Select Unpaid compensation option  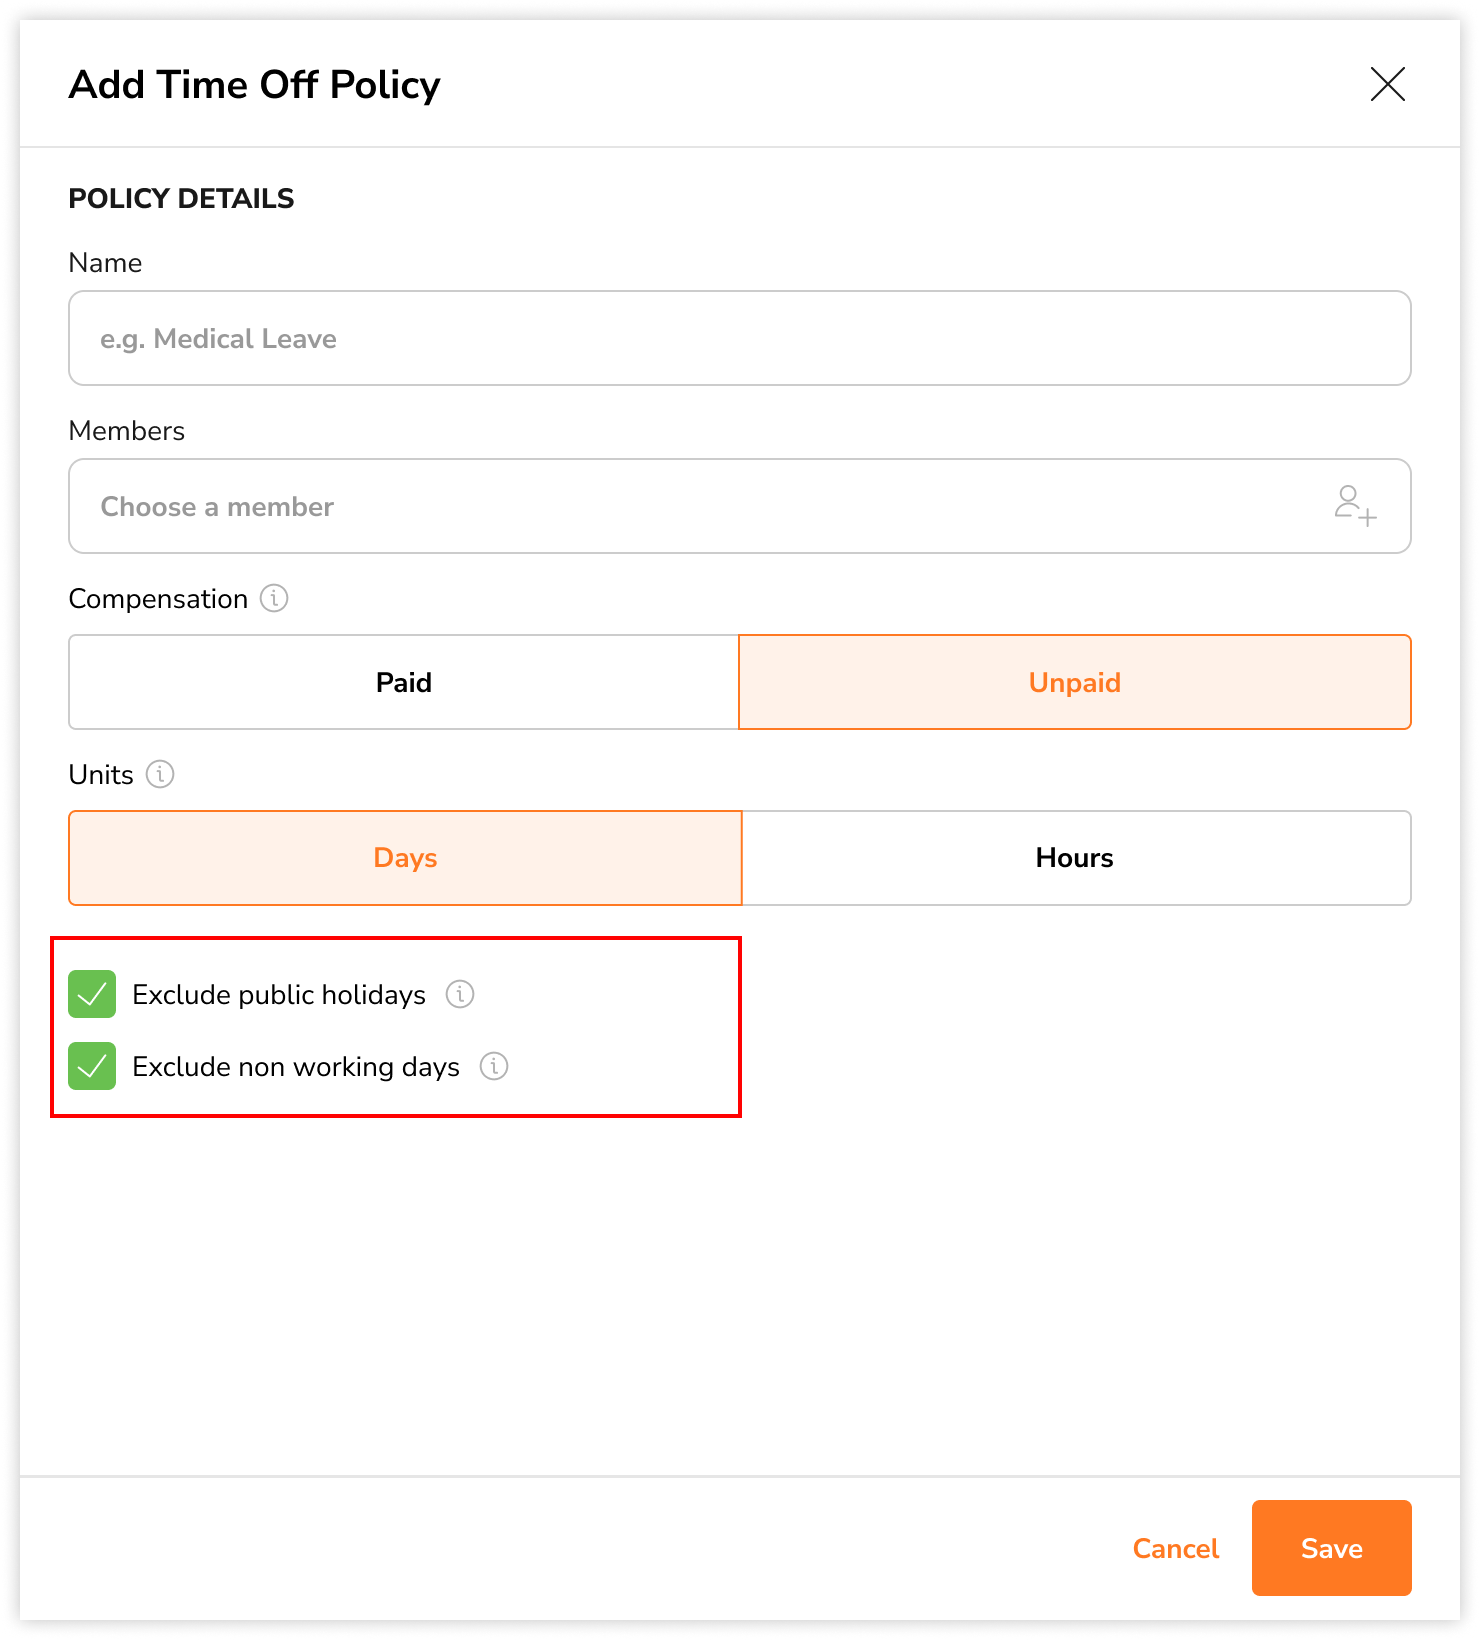1075,682
